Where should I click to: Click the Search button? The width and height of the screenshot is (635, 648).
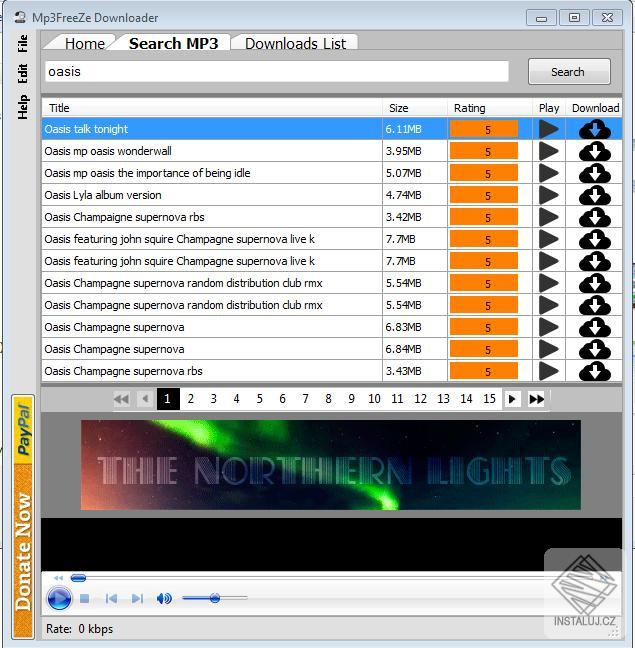[569, 71]
